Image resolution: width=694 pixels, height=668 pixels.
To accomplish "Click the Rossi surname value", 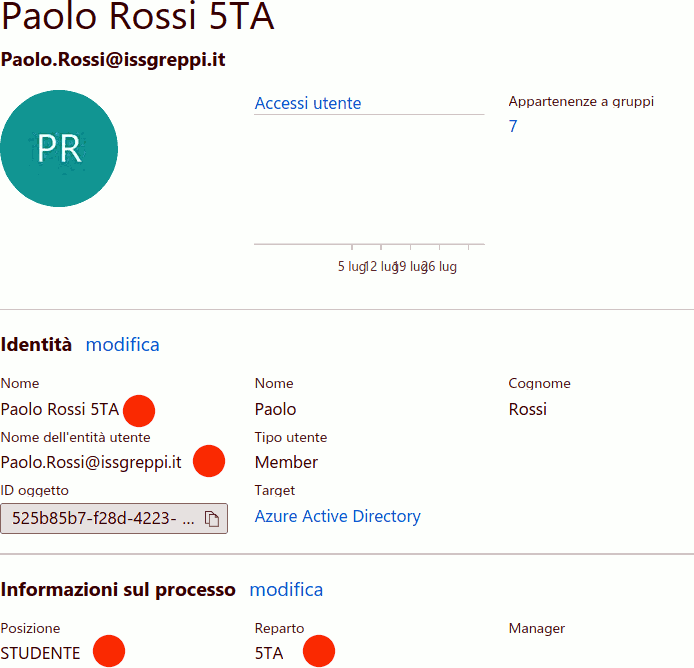I will [527, 409].
